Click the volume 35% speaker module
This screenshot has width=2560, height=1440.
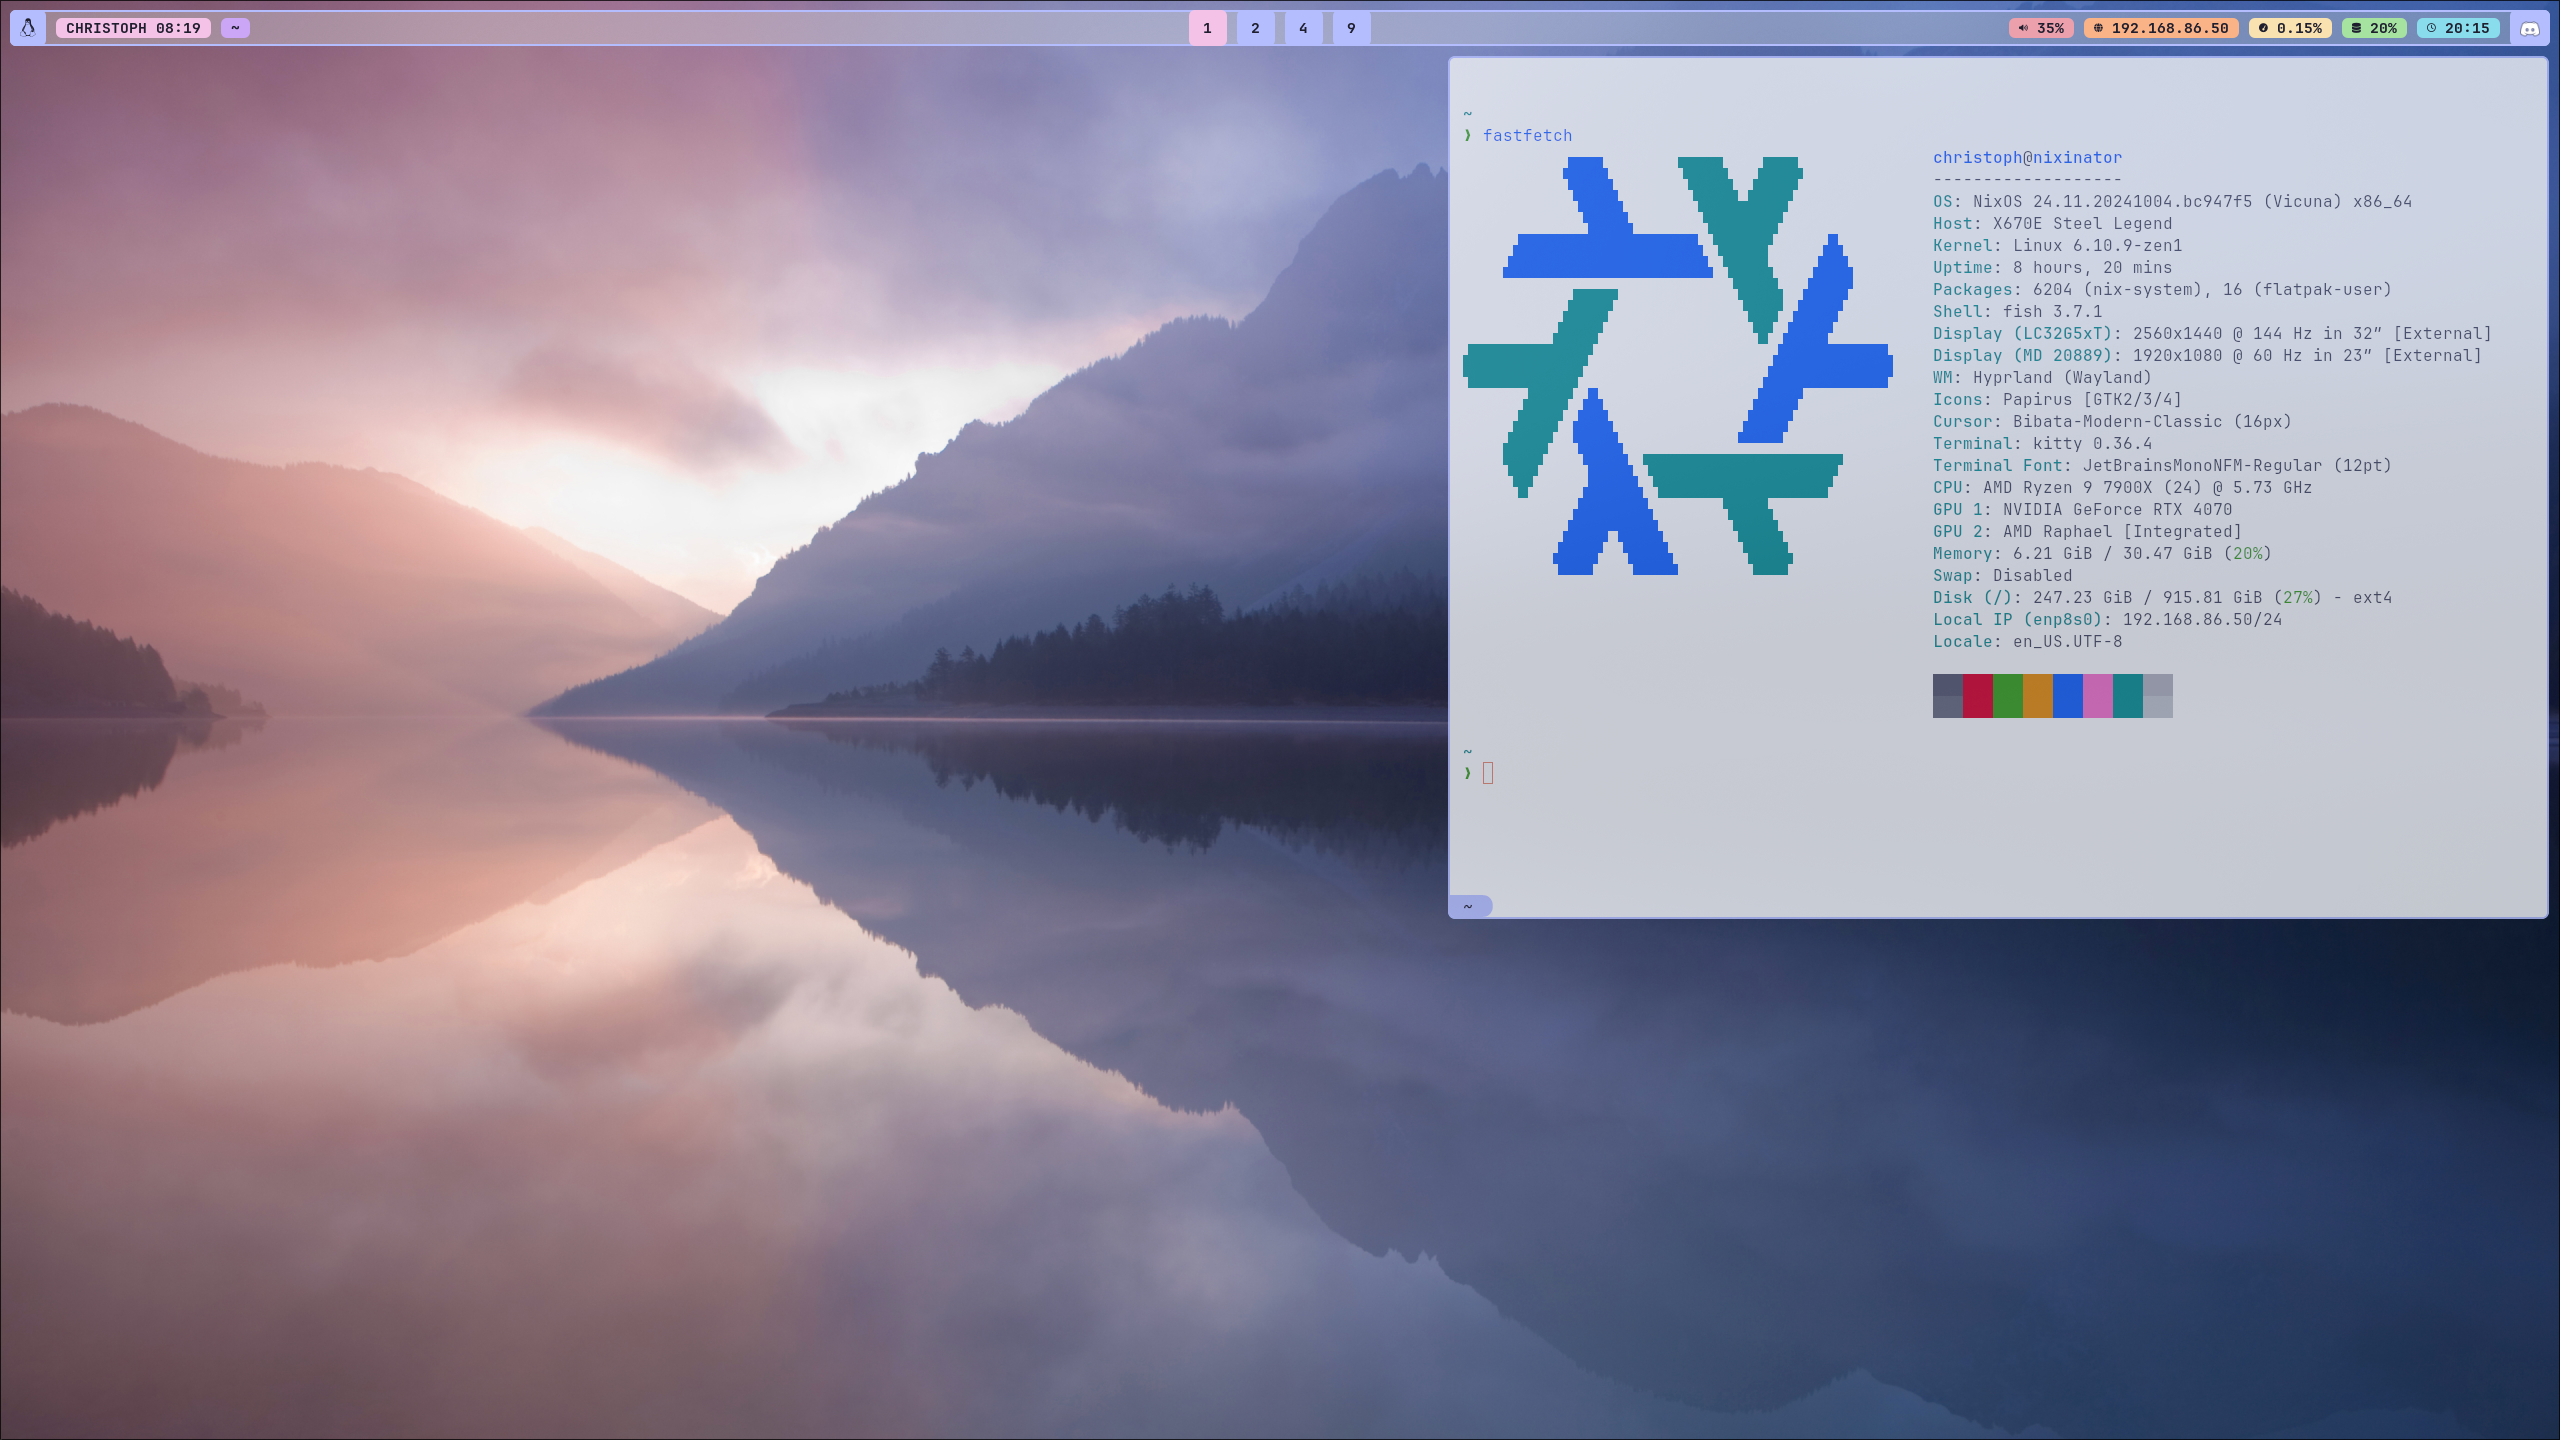point(2041,28)
